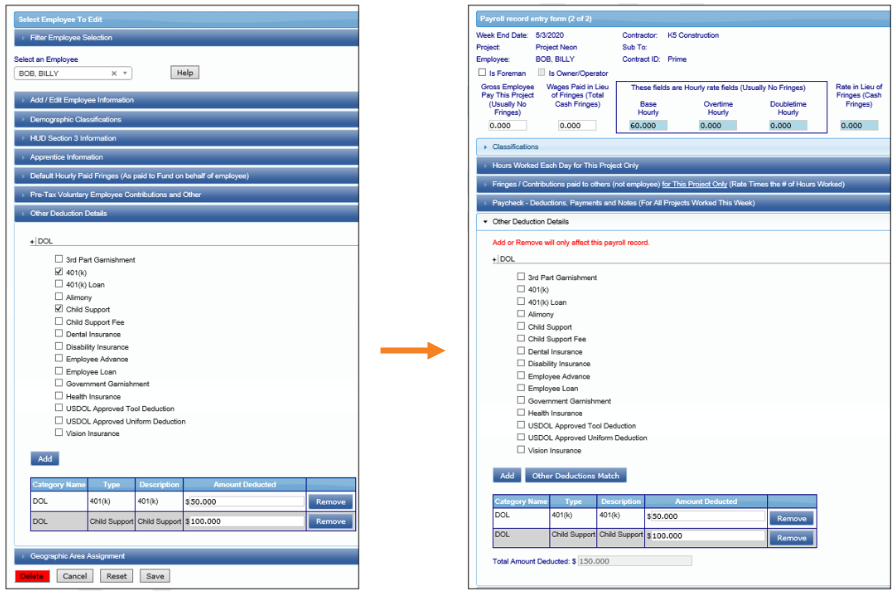Check Employee Loan in the payroll form
This screenshot has height=593, width=895.
[521, 388]
